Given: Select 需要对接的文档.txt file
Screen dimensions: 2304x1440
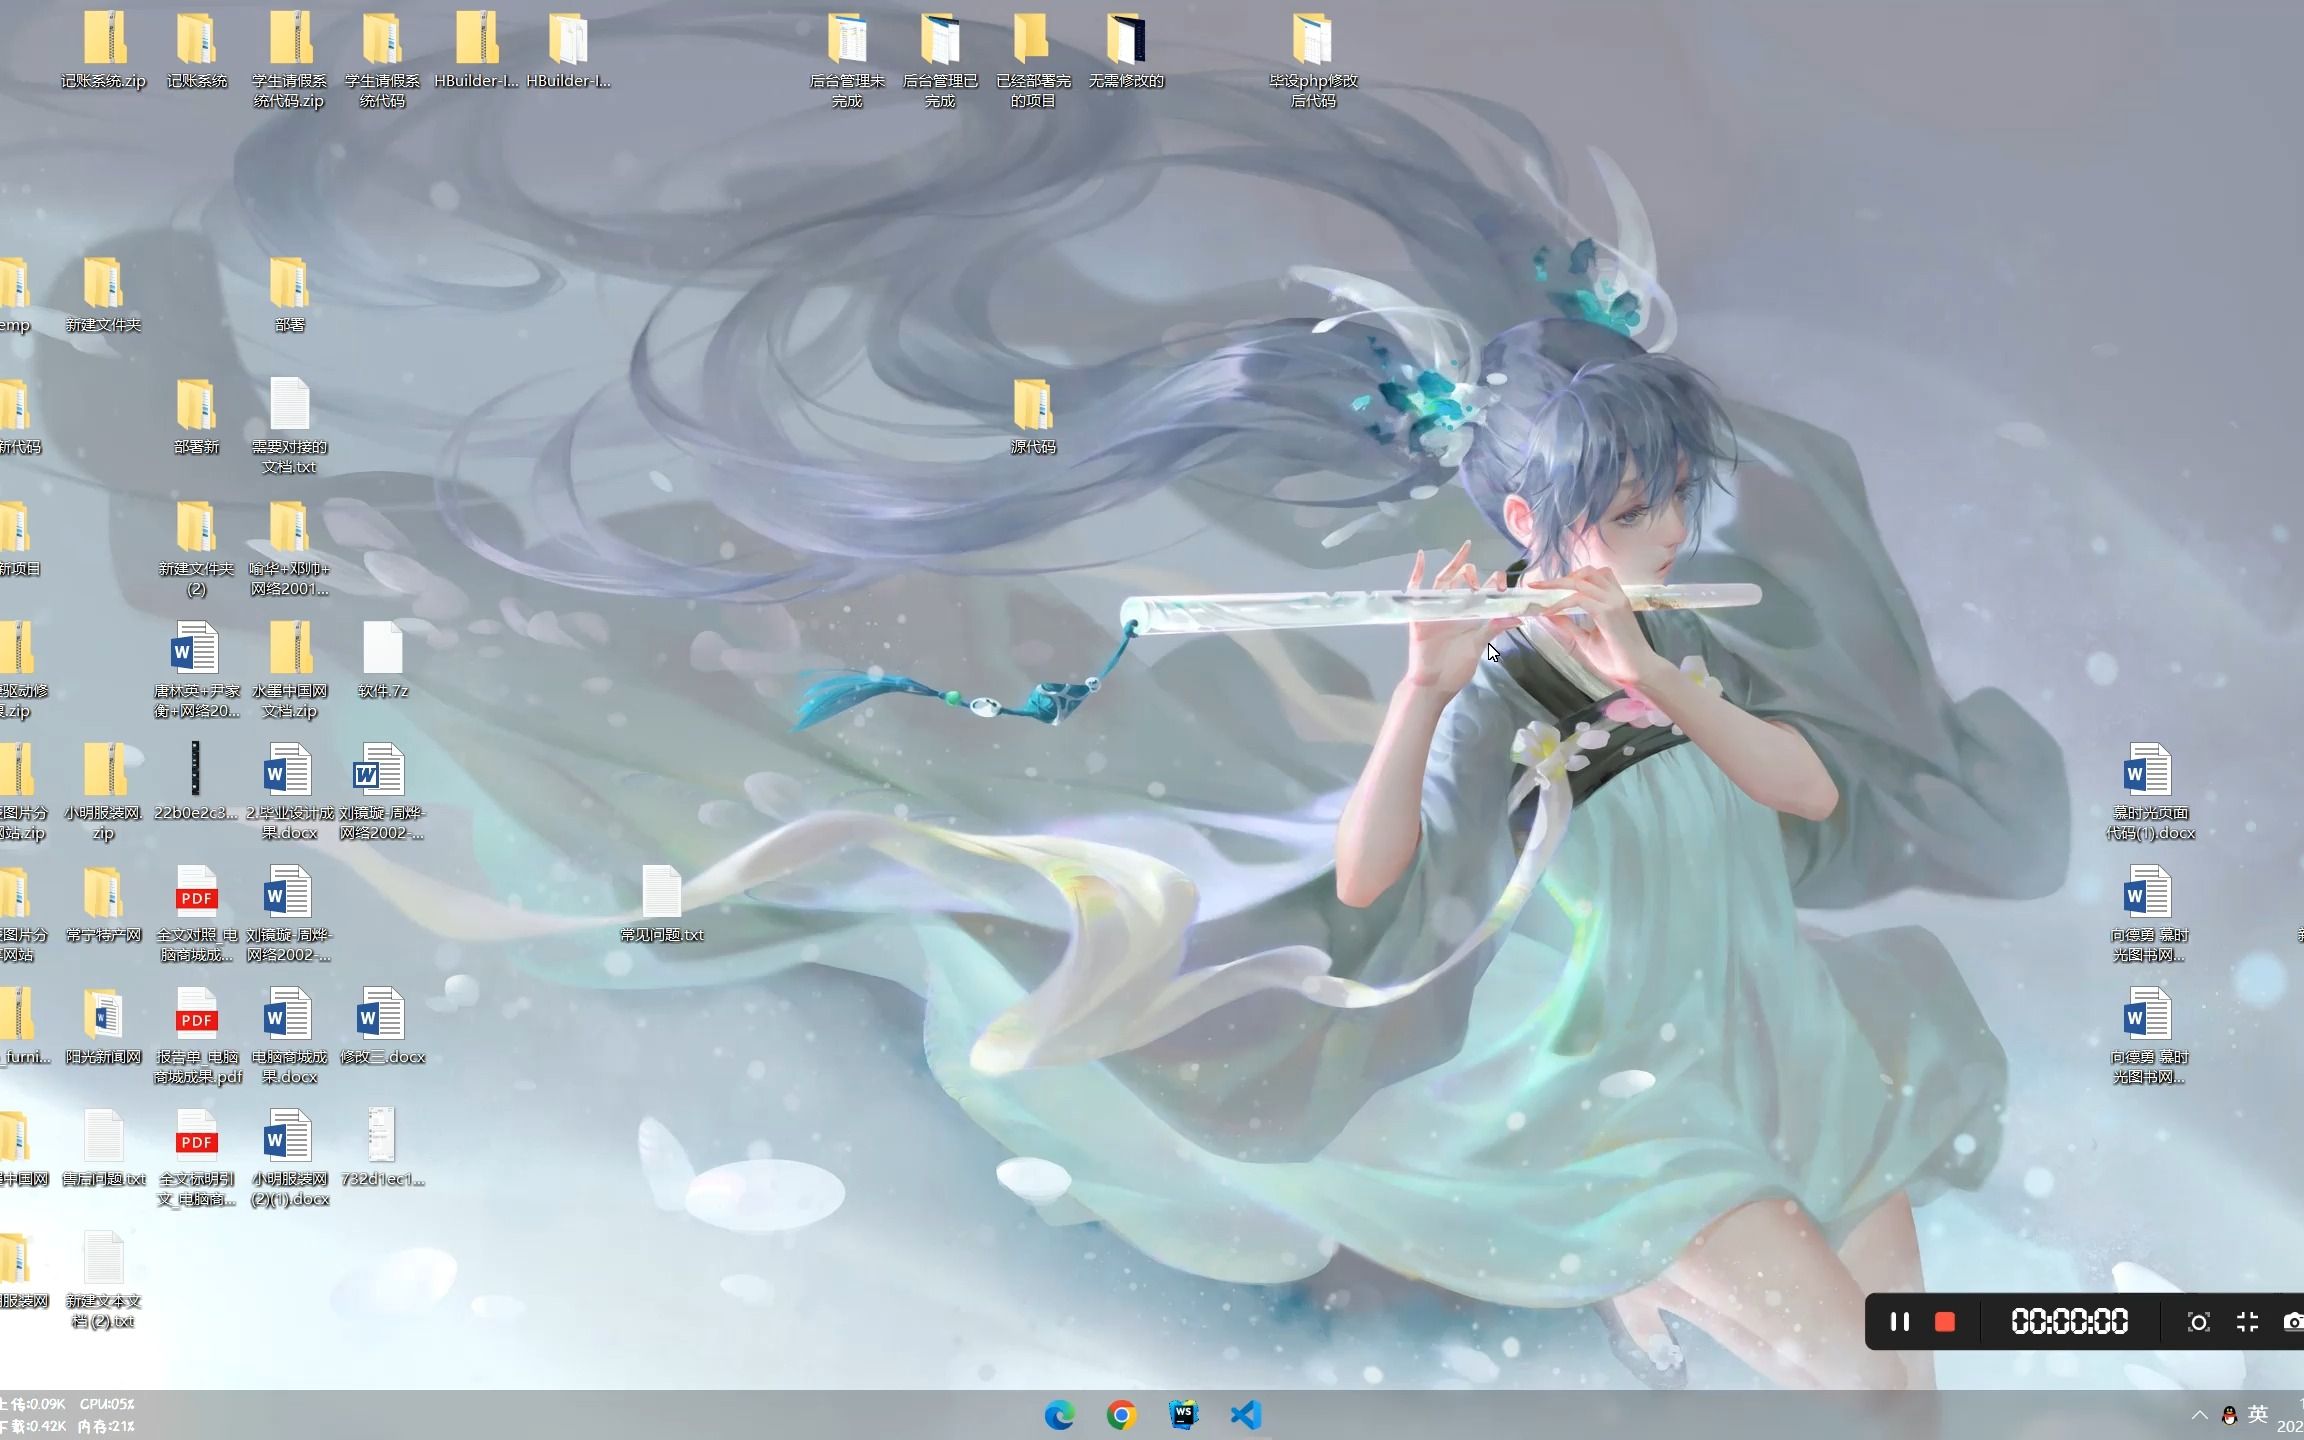Looking at the screenshot, I should point(289,426).
